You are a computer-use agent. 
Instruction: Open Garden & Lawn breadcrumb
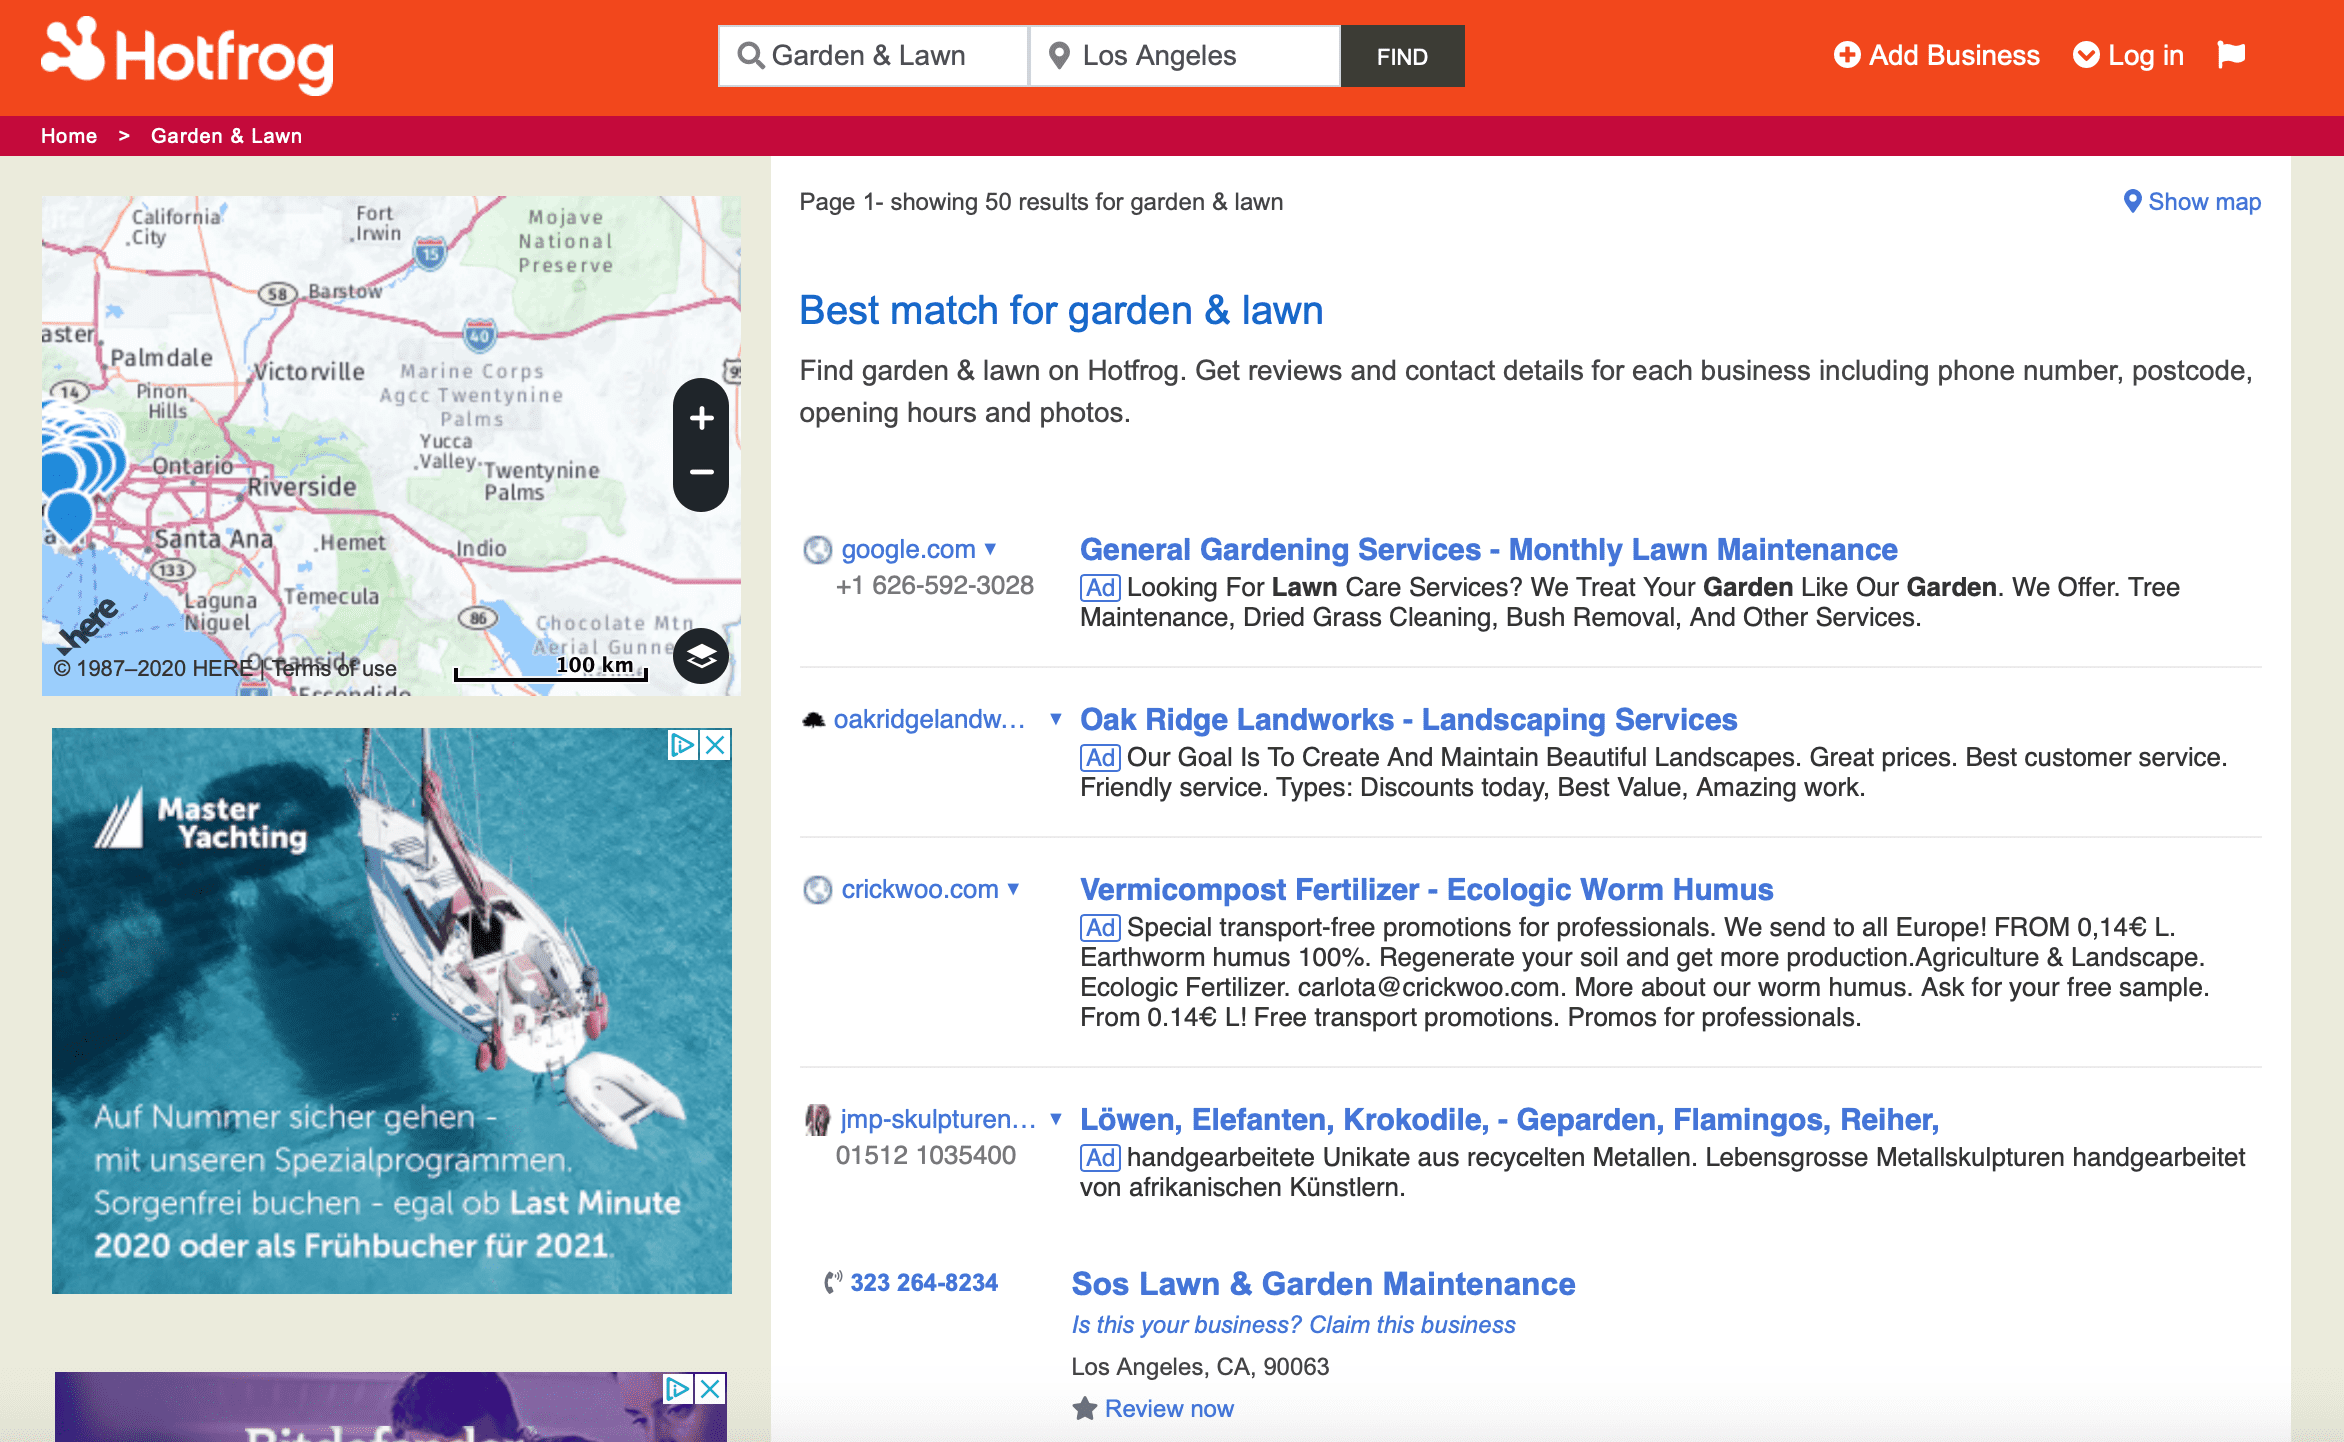coord(226,136)
